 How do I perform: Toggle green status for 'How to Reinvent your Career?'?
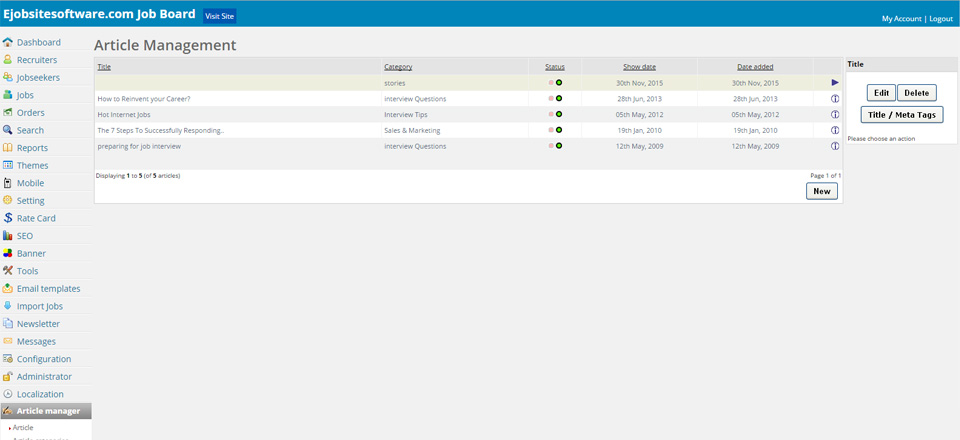tap(559, 98)
